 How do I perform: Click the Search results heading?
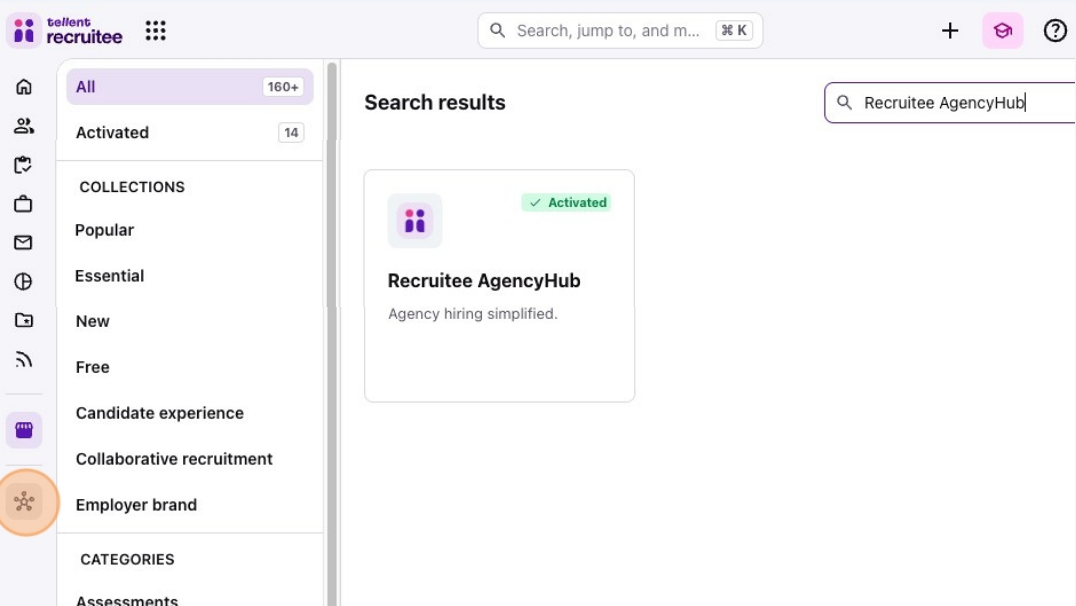[434, 102]
